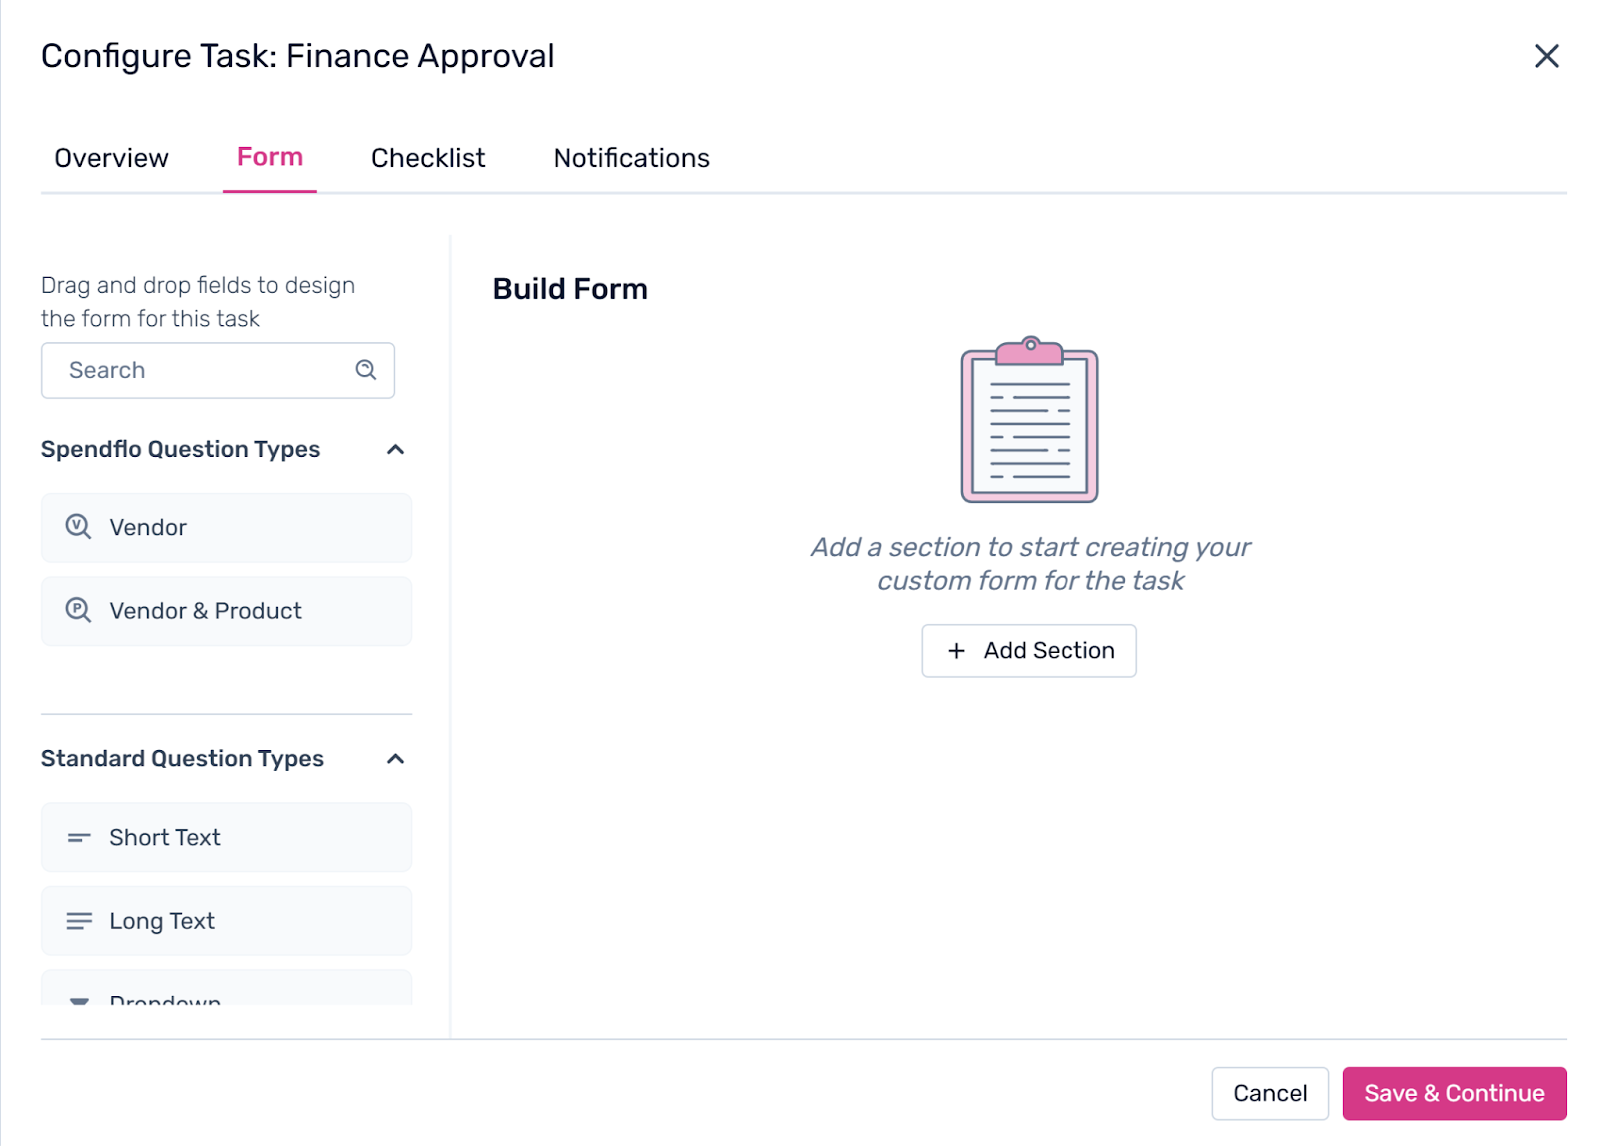Switch to the Overview tab

[111, 158]
